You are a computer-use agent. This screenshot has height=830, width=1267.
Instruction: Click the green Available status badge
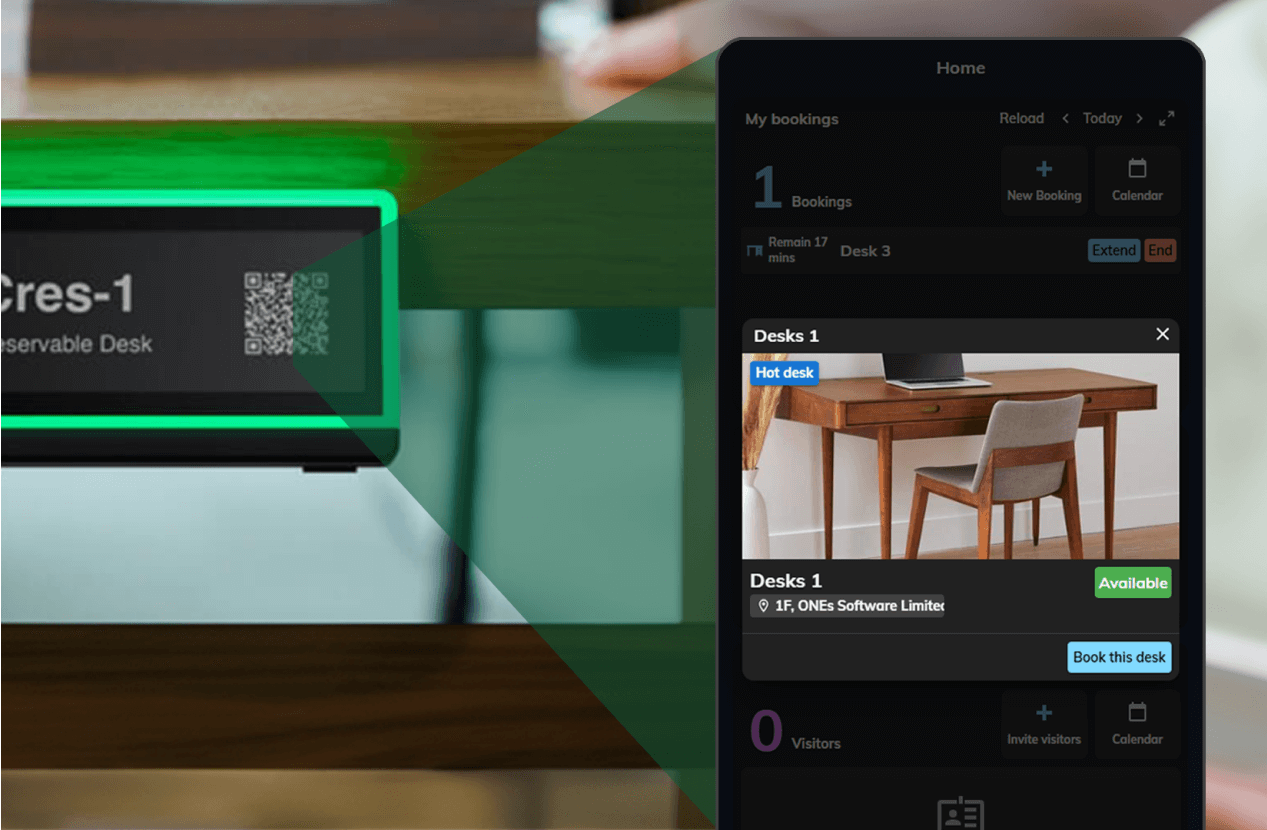1133,582
